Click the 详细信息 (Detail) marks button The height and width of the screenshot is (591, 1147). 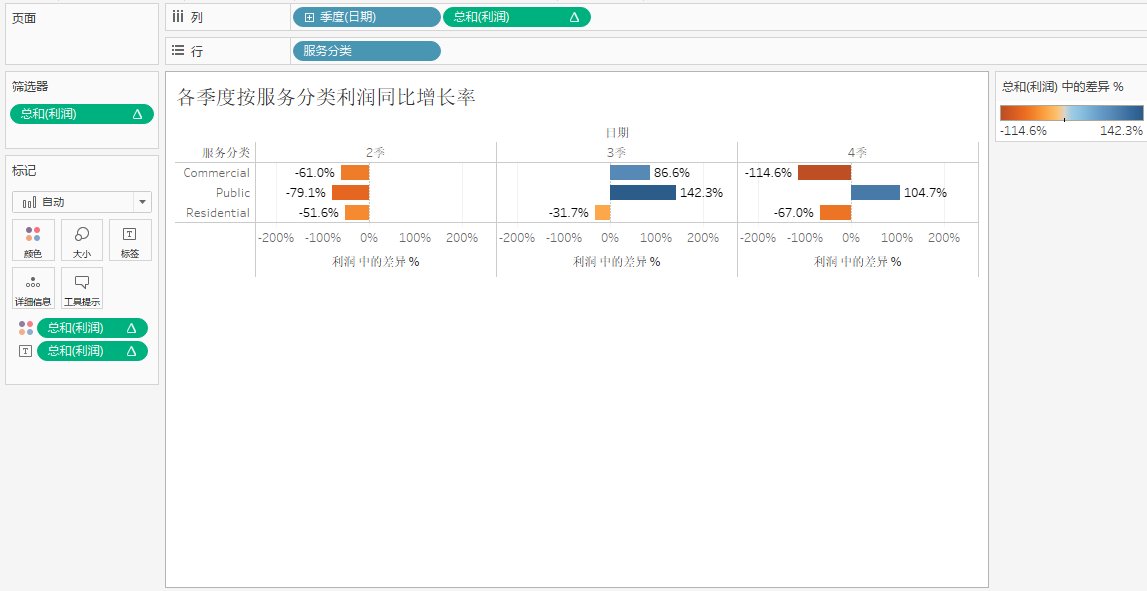click(x=33, y=288)
